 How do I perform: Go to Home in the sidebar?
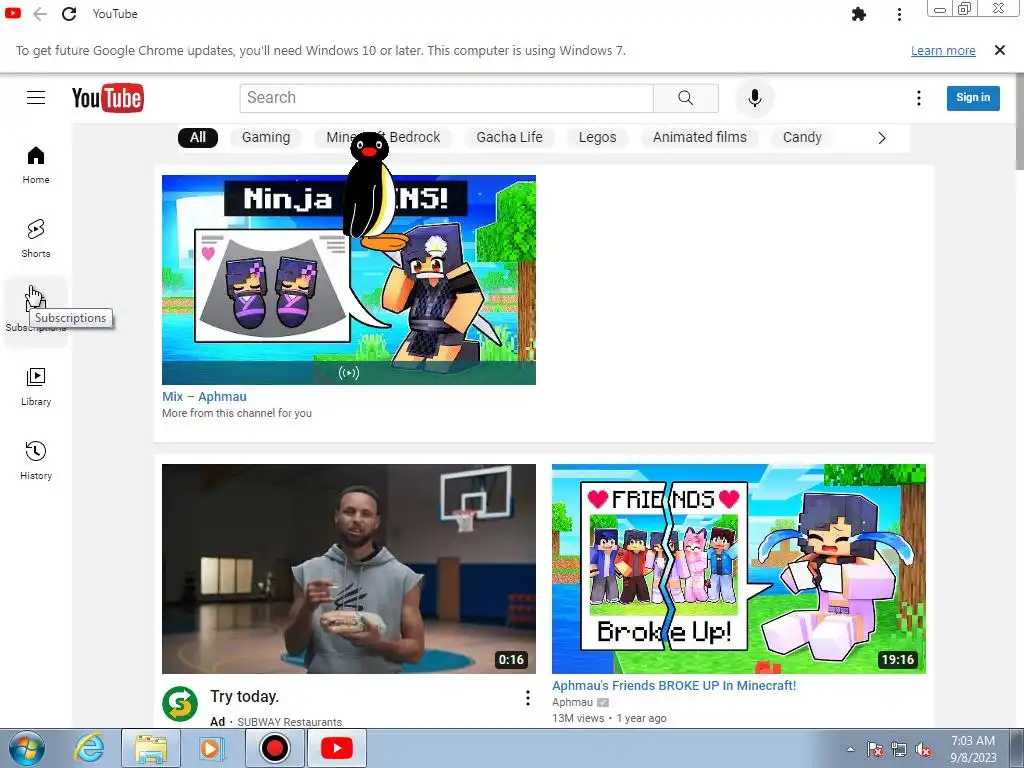(36, 165)
